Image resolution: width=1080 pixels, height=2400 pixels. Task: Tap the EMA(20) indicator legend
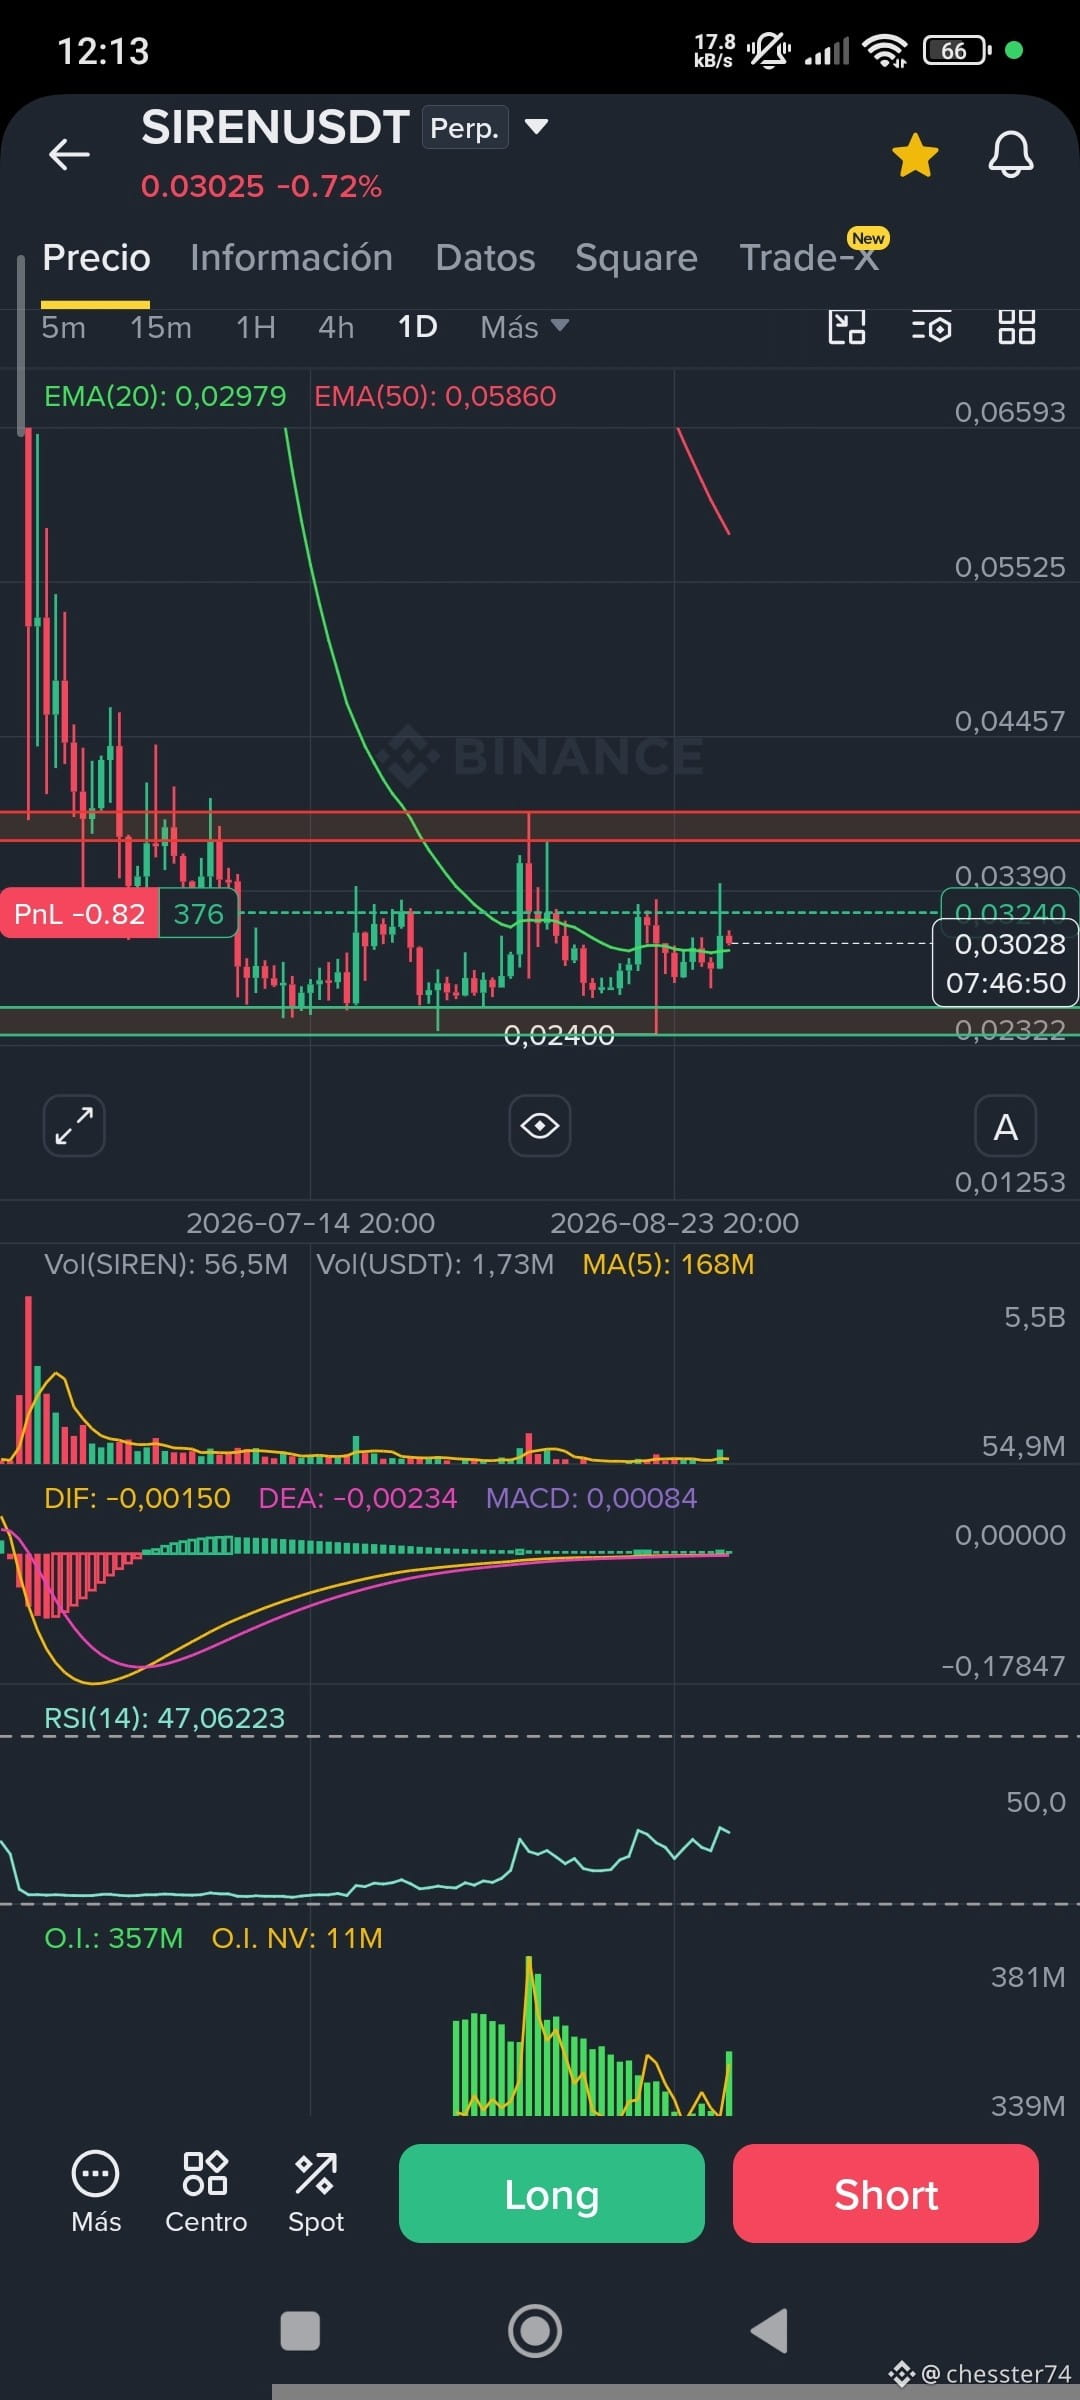tap(165, 396)
